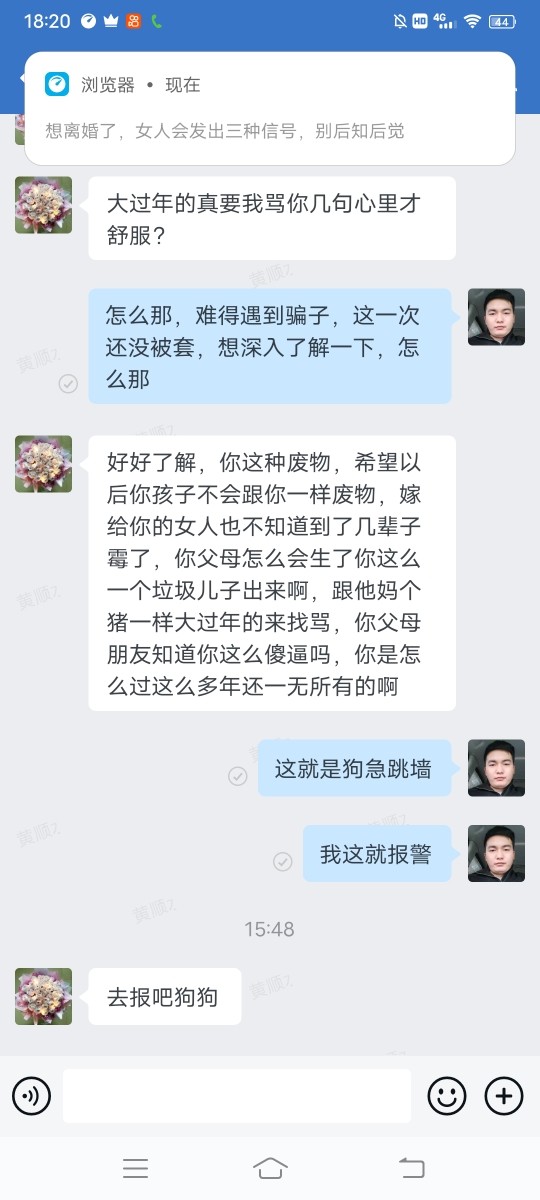Viewport: 540px width, 1200px height.
Task: Tap the checkmark beside the 怎么那 message
Action: click(x=68, y=384)
